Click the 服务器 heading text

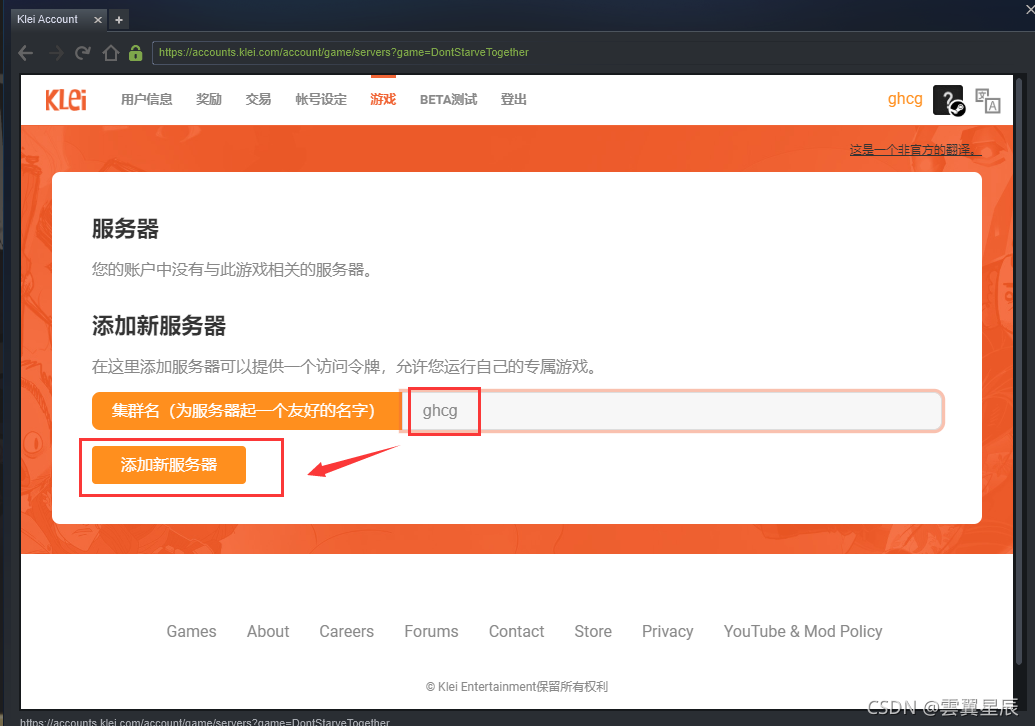125,229
